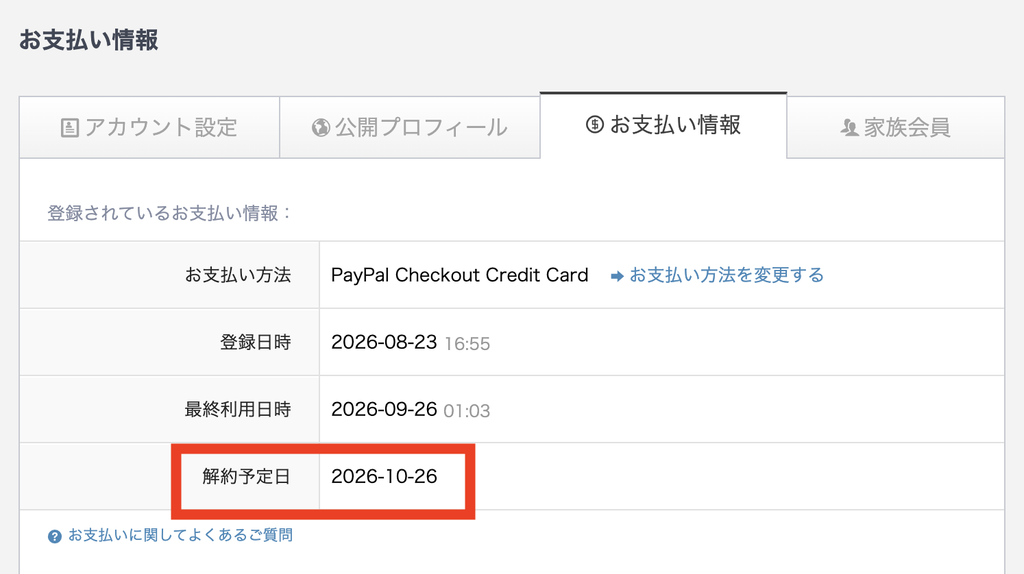
Task: Click the 登録日時 label
Action: point(255,342)
